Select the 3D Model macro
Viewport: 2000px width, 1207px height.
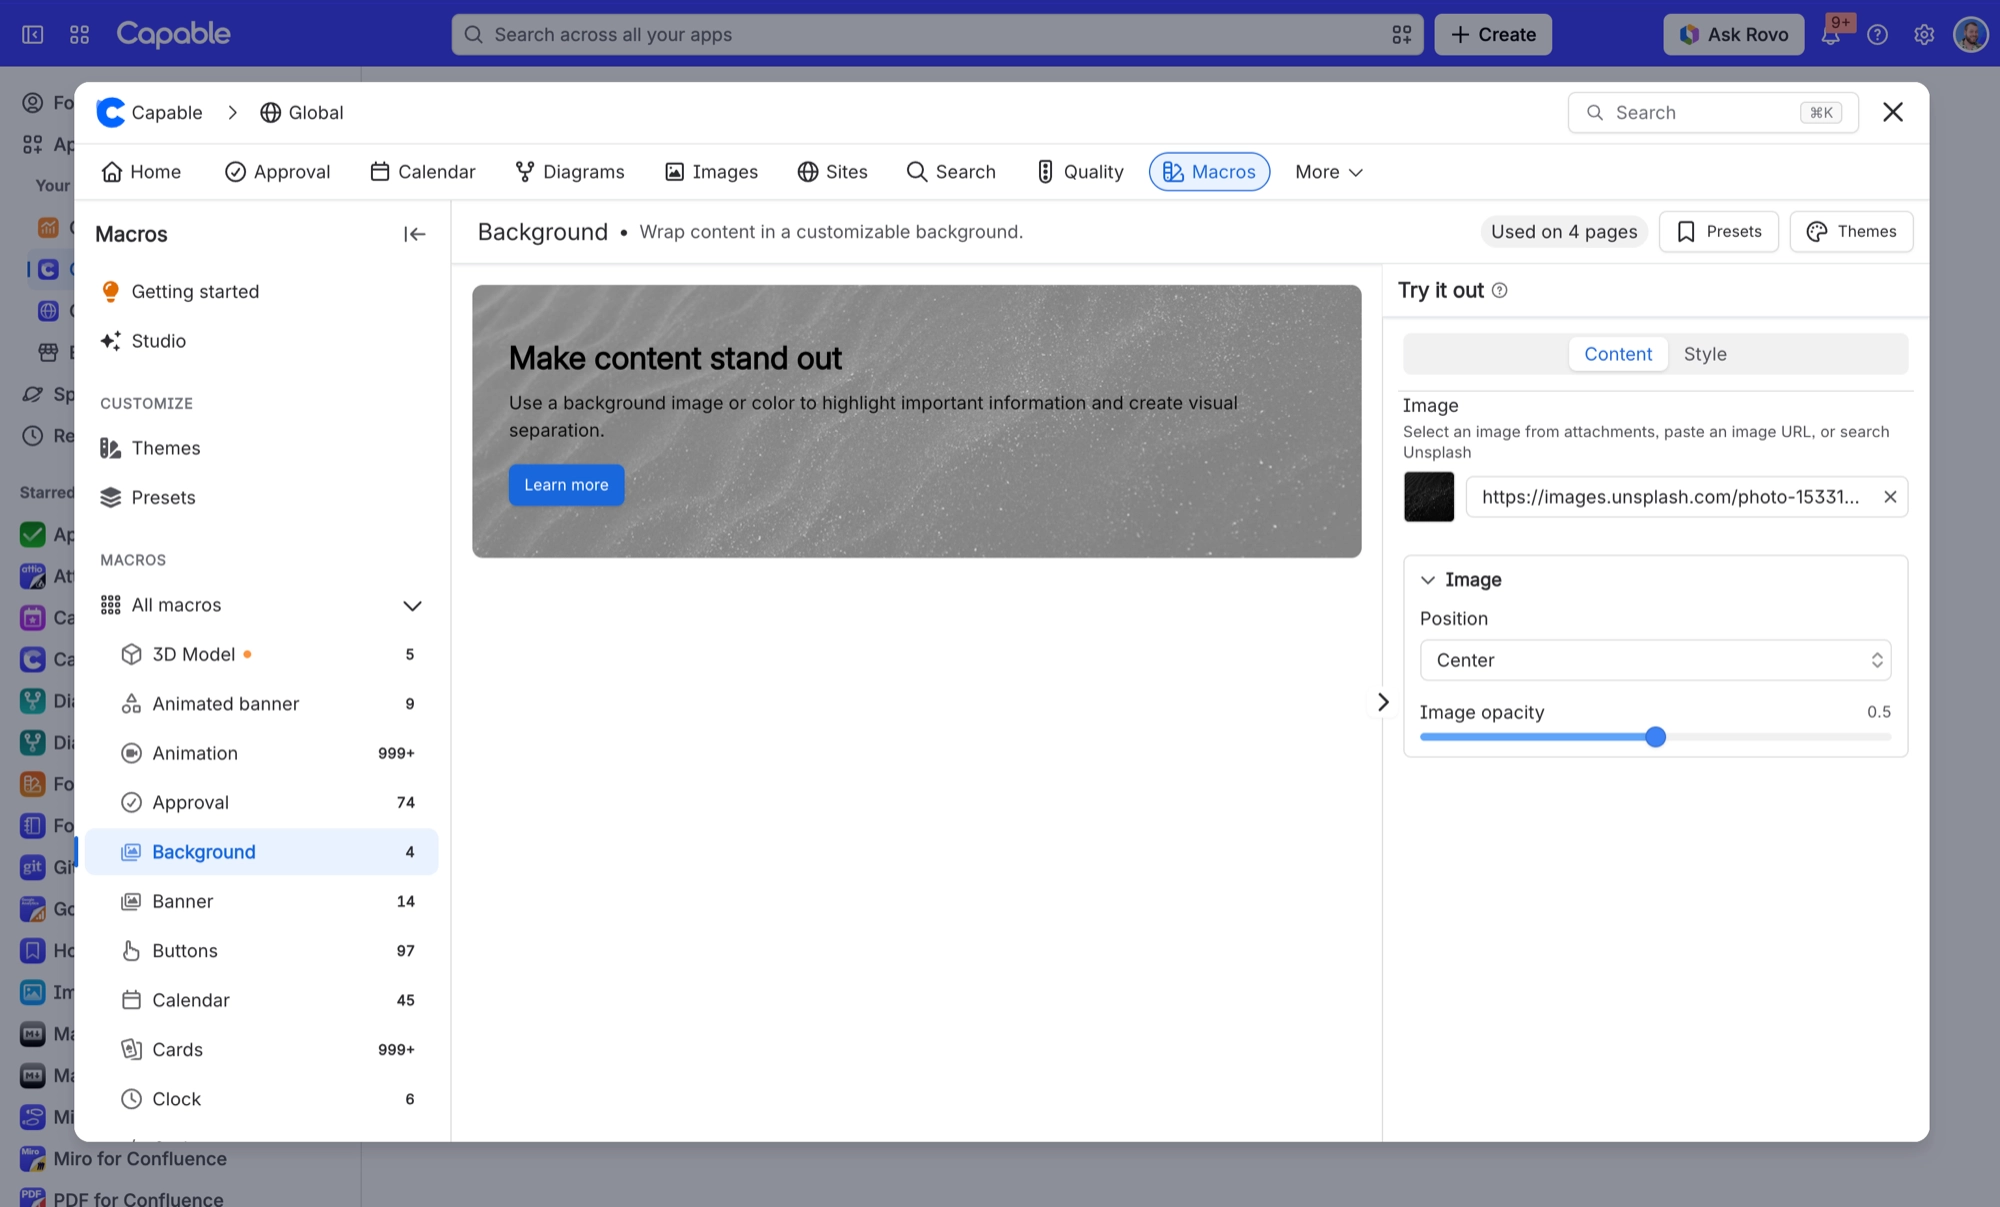tap(261, 654)
